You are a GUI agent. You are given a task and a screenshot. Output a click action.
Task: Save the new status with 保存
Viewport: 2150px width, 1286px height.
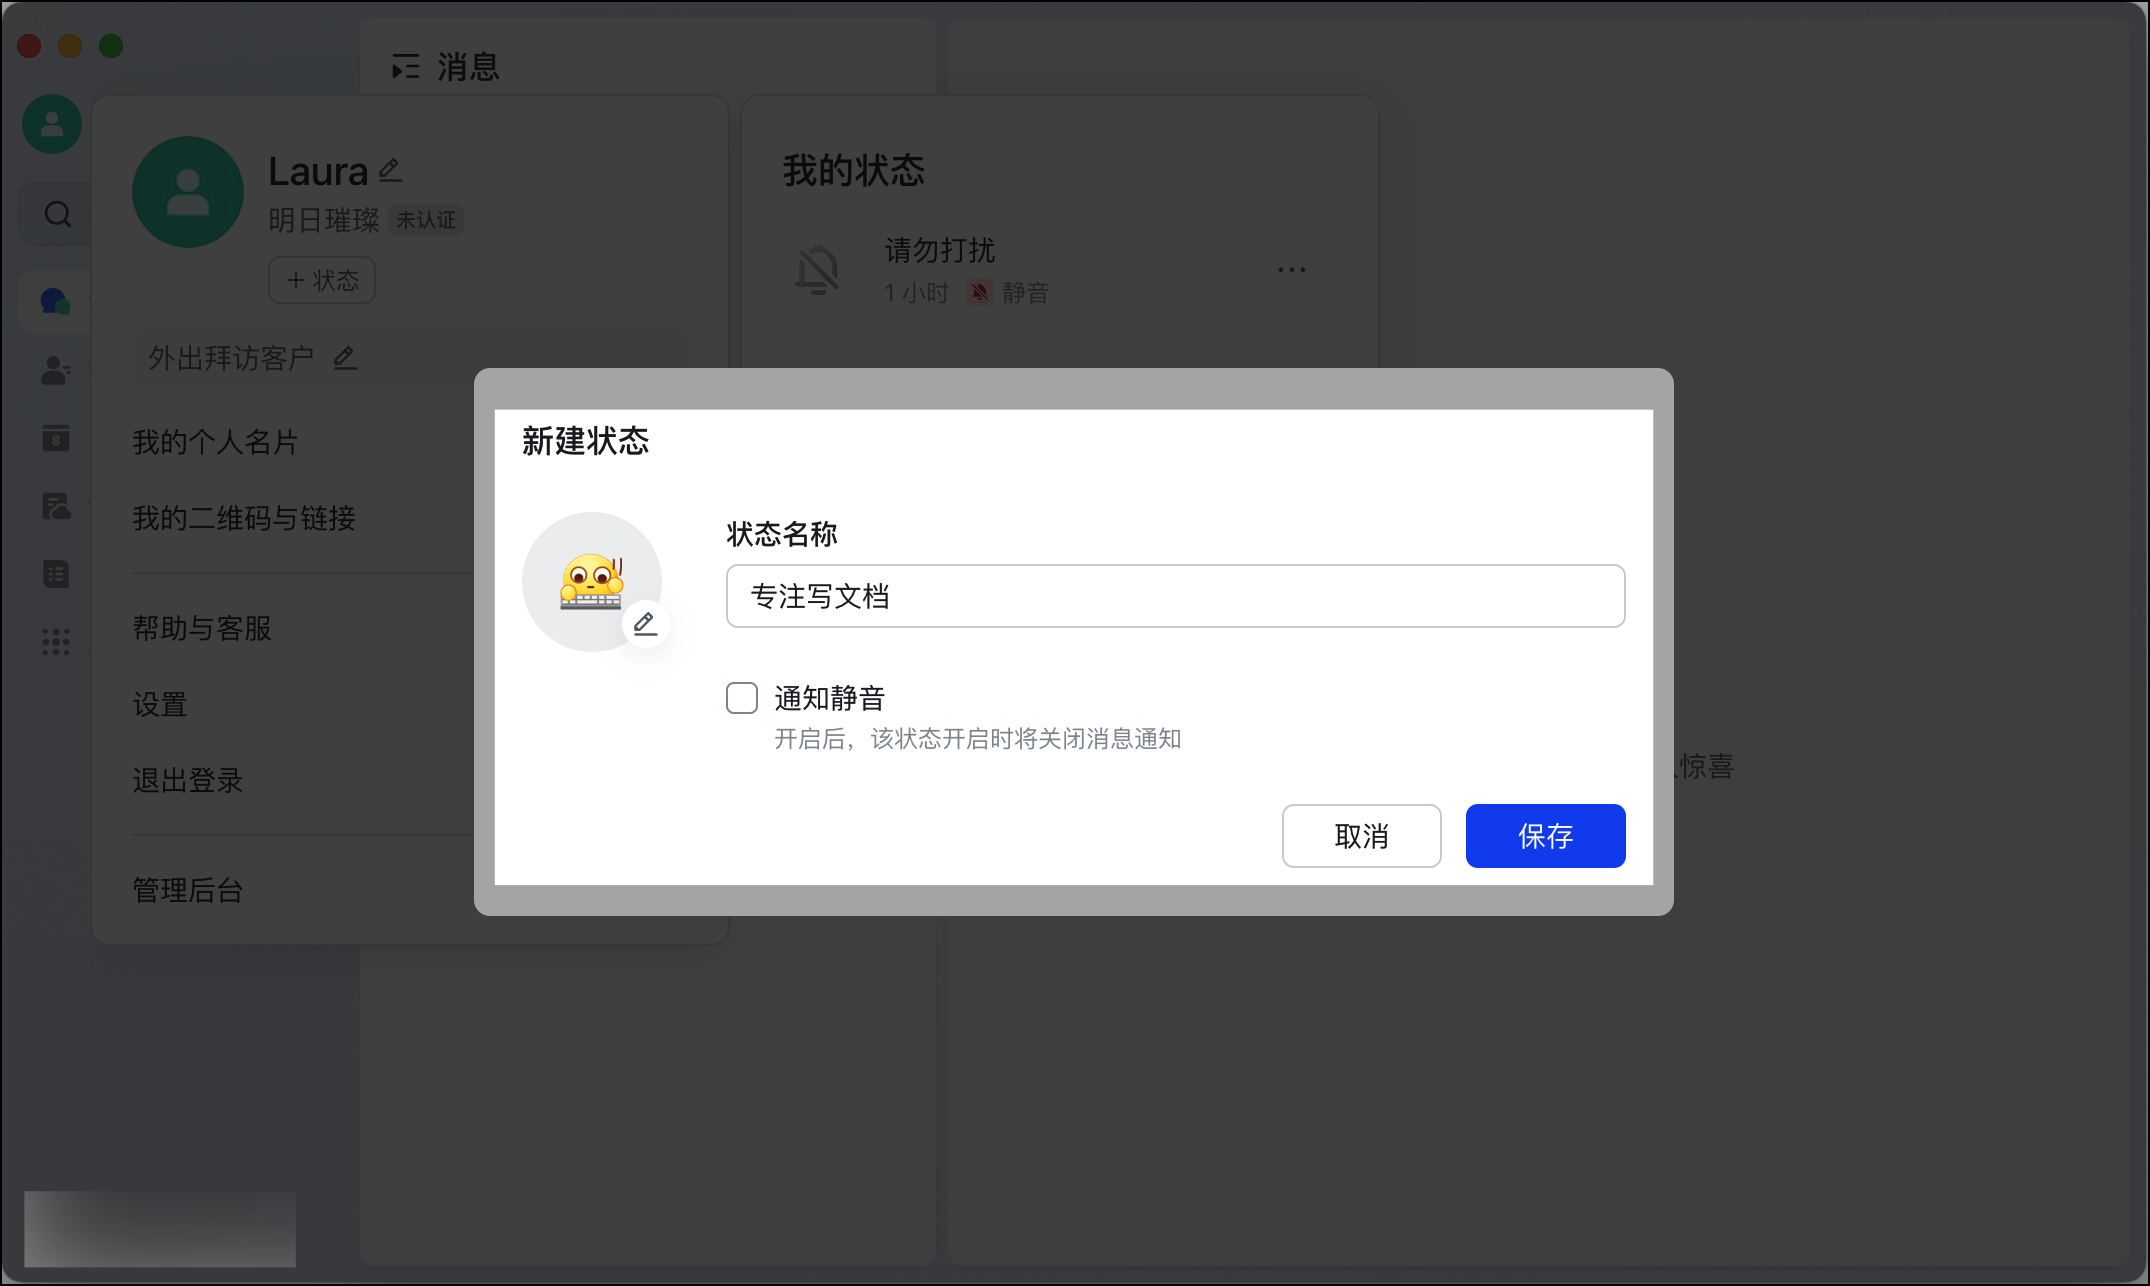(x=1544, y=836)
